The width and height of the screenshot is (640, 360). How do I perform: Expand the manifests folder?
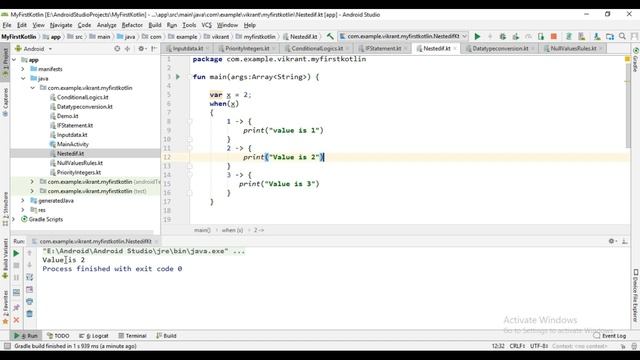click(23, 69)
